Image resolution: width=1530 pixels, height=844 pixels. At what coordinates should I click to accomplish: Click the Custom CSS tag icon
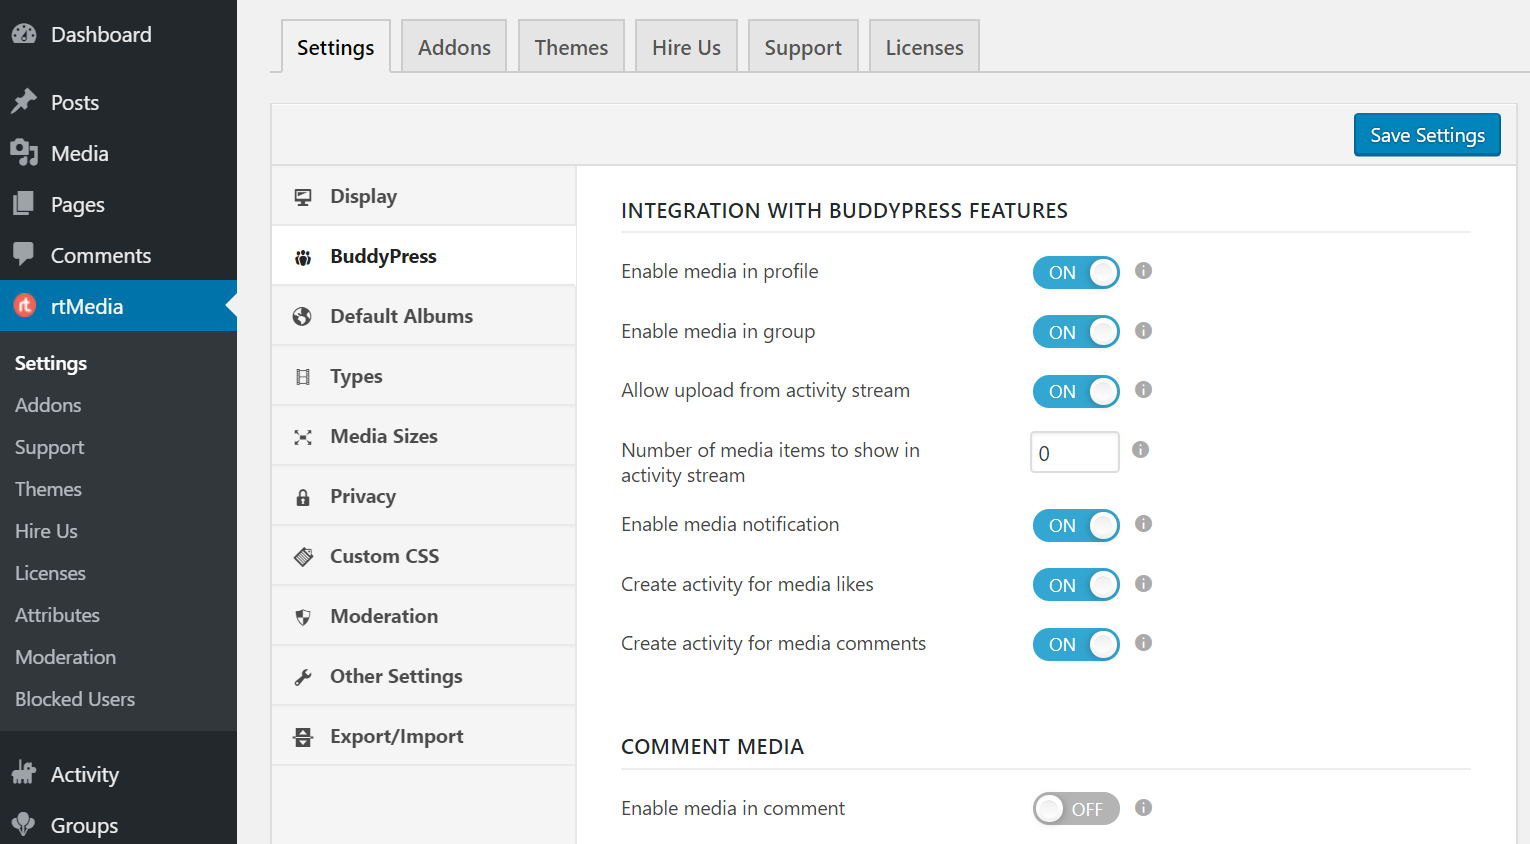tap(302, 556)
